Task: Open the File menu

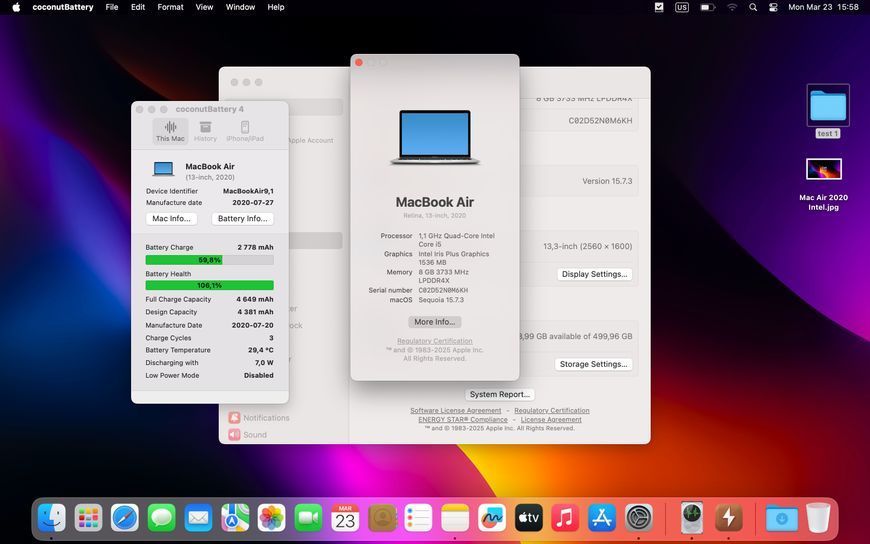Action: [x=112, y=7]
